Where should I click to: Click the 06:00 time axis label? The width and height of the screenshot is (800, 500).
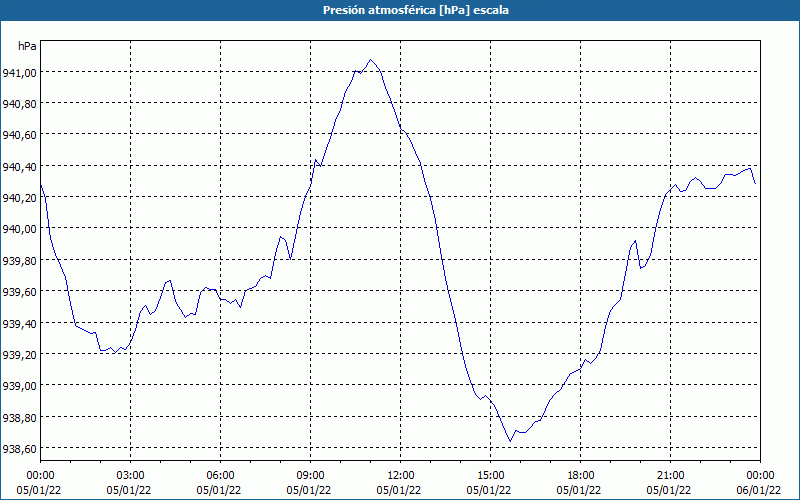[x=220, y=476]
